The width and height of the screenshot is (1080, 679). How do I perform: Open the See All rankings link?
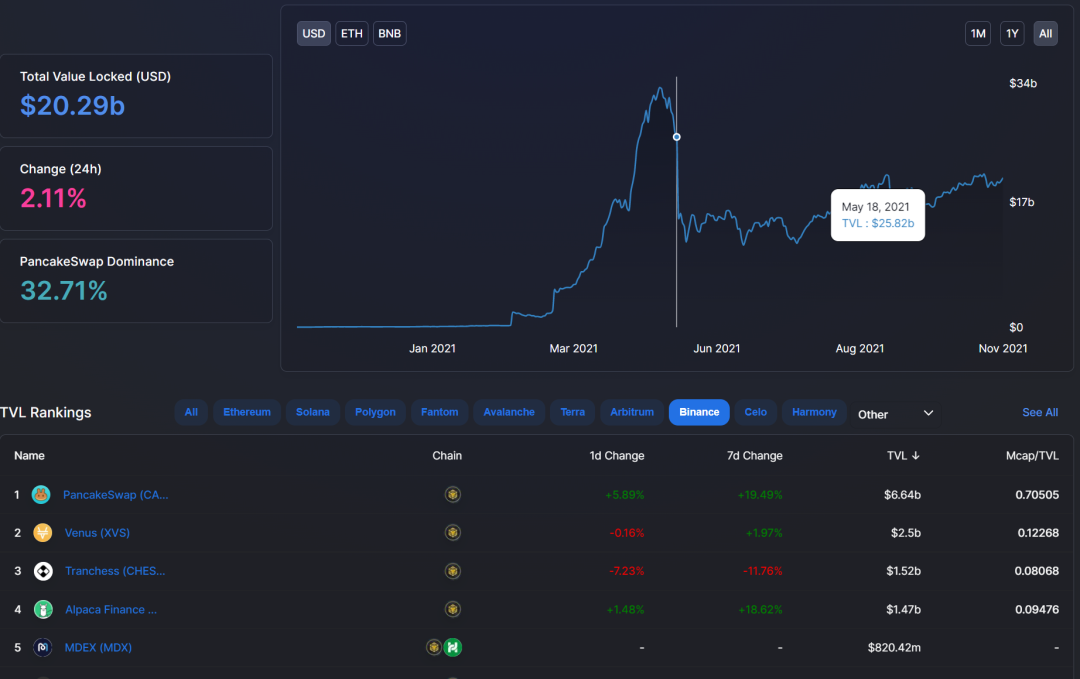[1040, 412]
